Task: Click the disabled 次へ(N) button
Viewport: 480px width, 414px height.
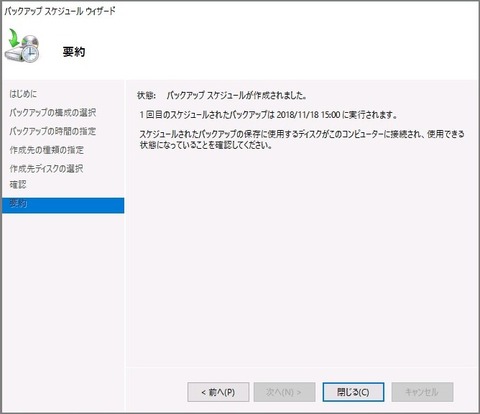Action: [x=284, y=392]
